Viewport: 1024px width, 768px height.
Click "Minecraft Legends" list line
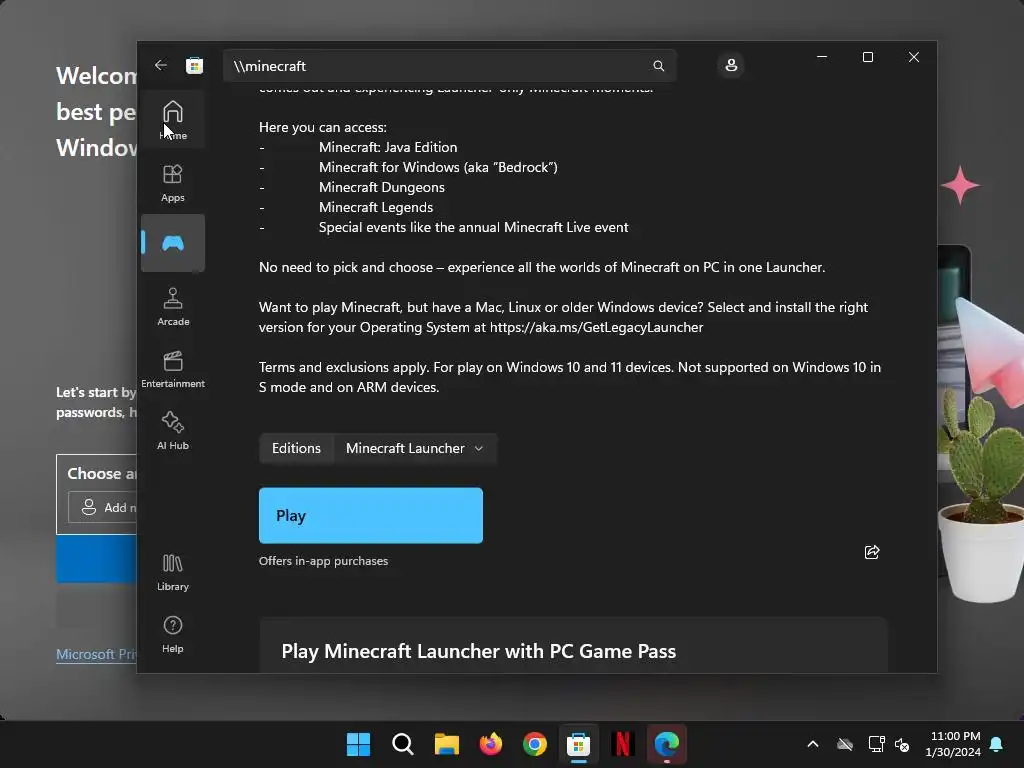coord(376,208)
